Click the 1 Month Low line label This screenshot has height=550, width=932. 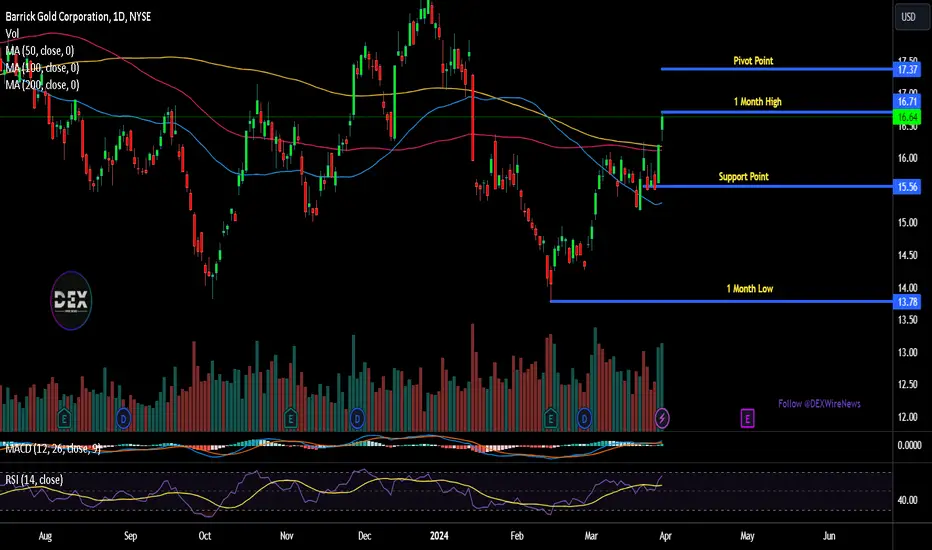click(750, 289)
